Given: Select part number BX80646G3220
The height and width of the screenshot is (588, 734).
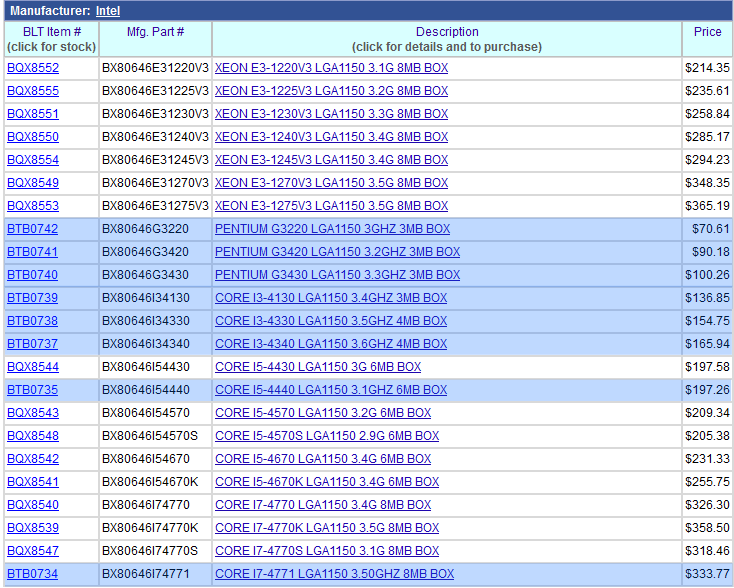Looking at the screenshot, I should tap(145, 229).
